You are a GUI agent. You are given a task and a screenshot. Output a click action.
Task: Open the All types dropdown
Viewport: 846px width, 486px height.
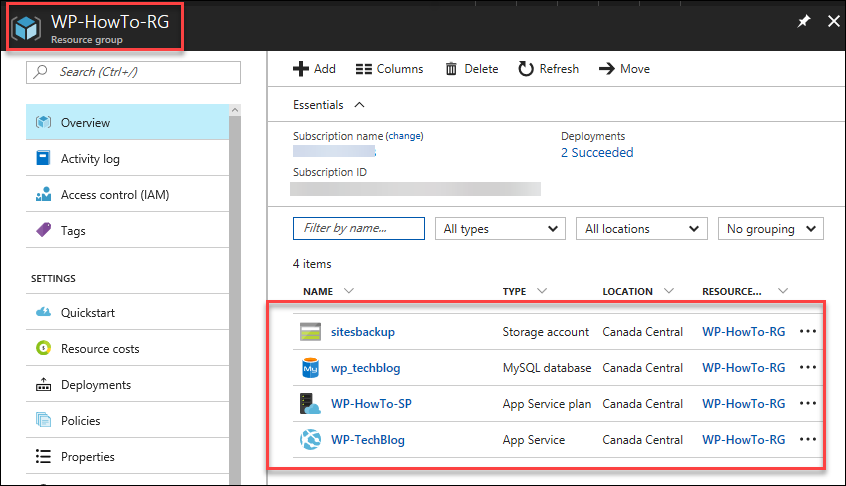(x=500, y=229)
